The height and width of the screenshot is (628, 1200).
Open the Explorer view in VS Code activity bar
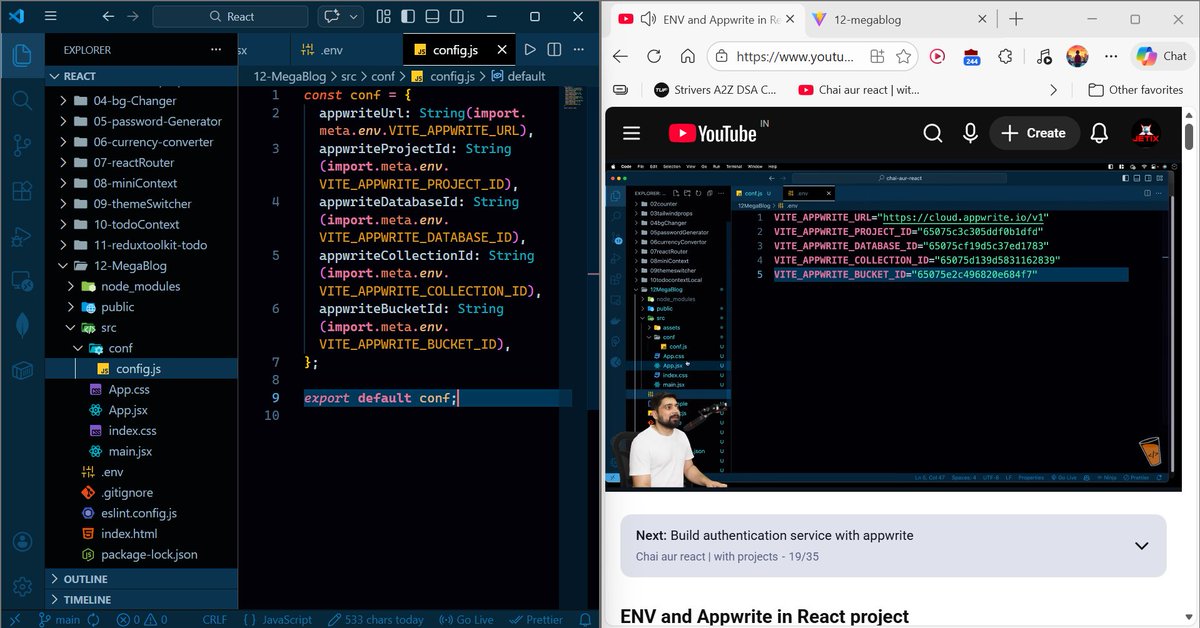tap(21, 55)
